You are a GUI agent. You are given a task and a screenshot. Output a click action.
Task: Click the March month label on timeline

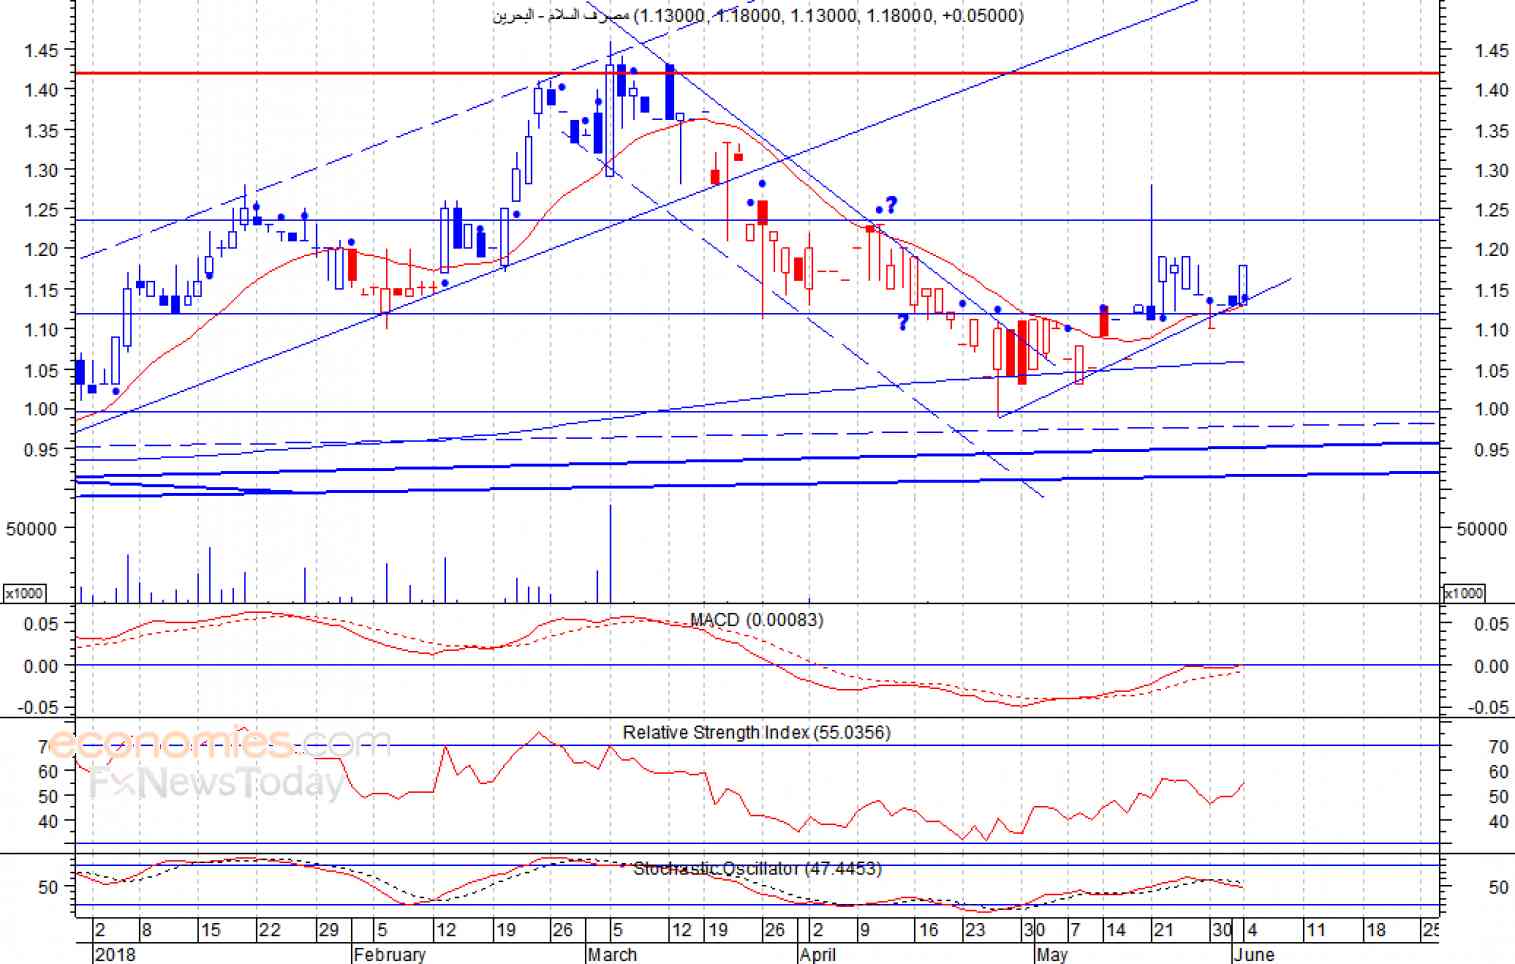(x=612, y=954)
